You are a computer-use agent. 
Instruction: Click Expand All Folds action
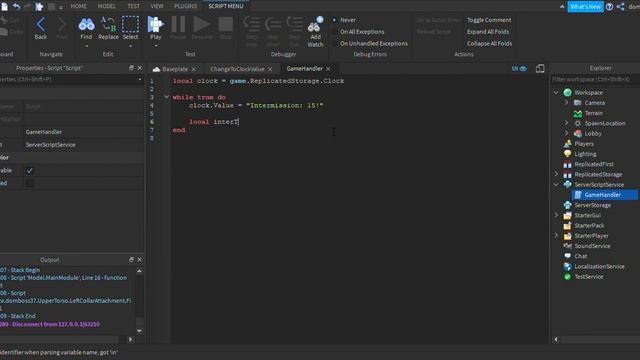click(488, 31)
